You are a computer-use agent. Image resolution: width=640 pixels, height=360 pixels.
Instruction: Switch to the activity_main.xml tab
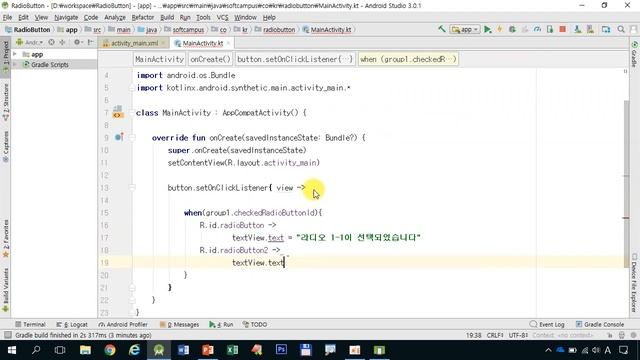[134, 43]
